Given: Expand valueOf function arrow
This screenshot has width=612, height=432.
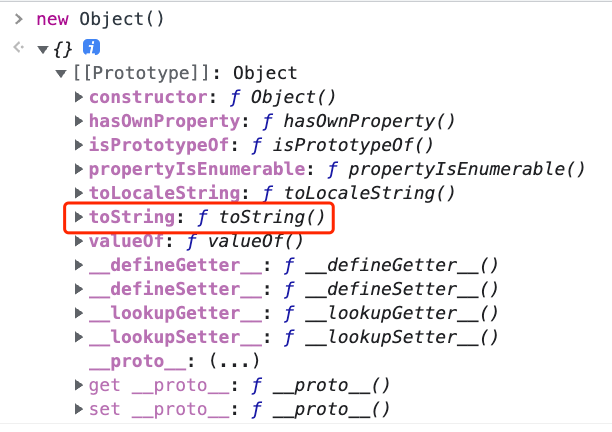Looking at the screenshot, I should 79,241.
